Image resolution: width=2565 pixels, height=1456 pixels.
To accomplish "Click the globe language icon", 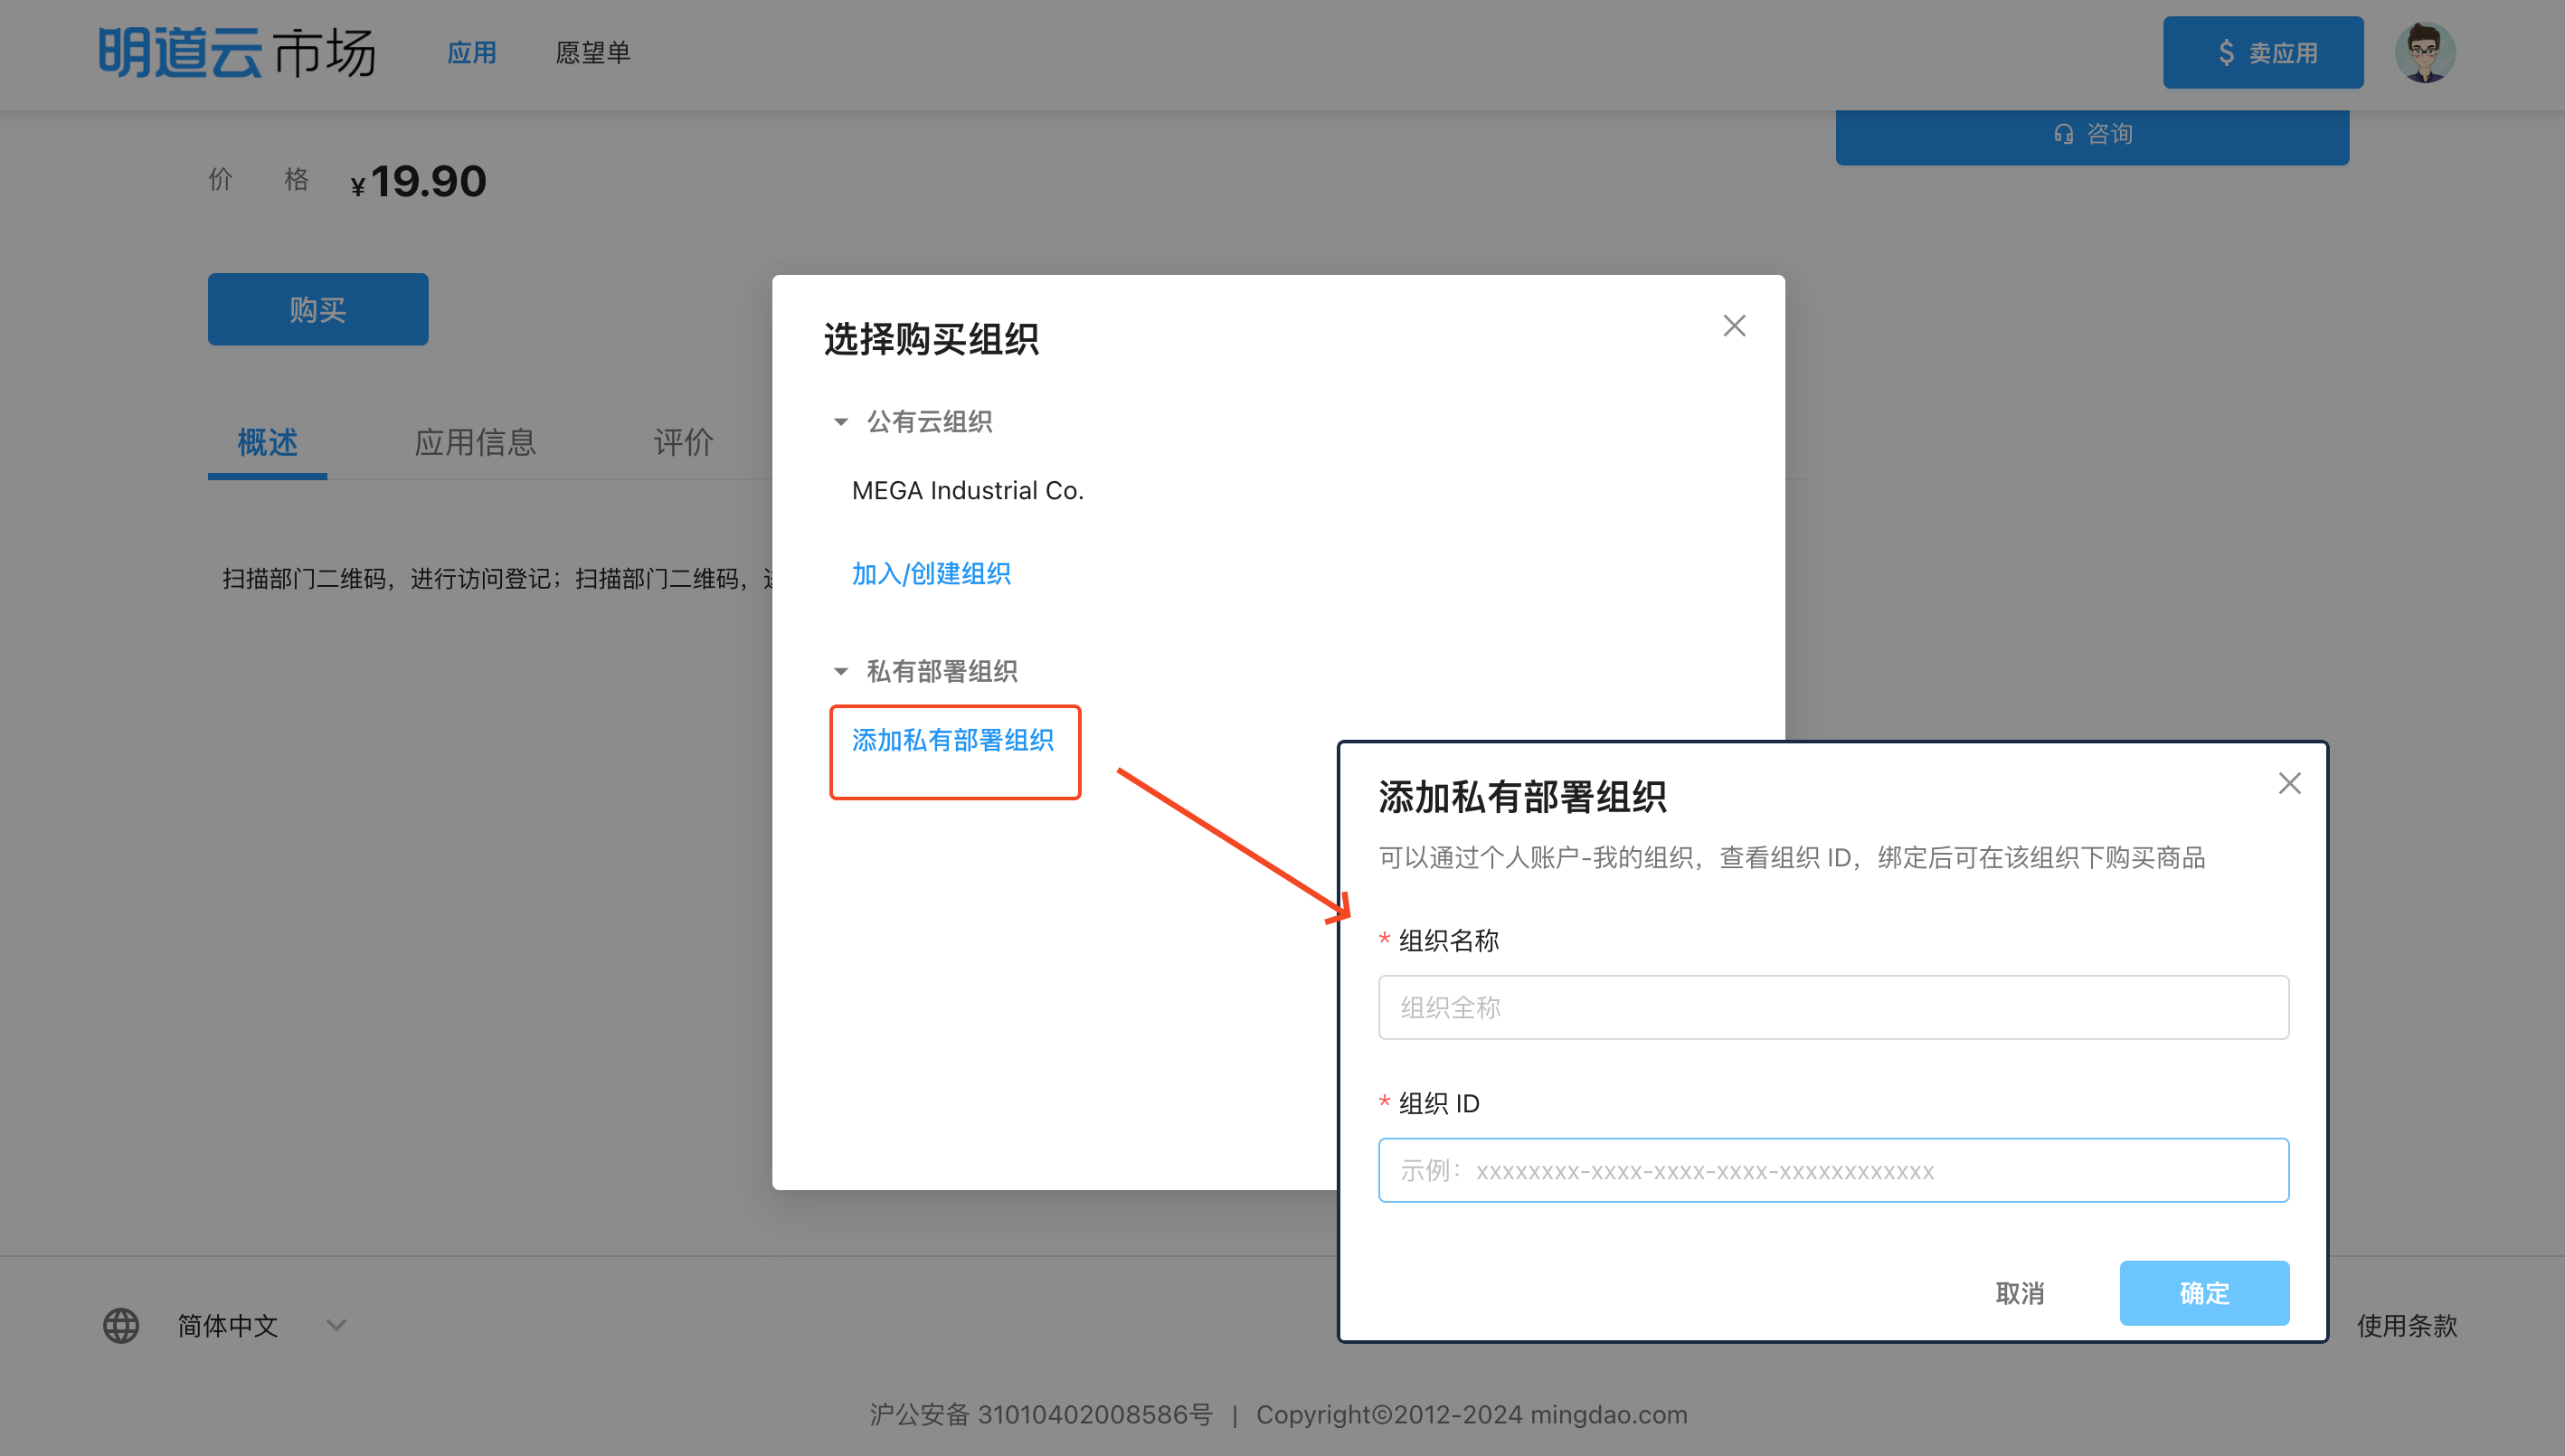I will click(x=121, y=1325).
